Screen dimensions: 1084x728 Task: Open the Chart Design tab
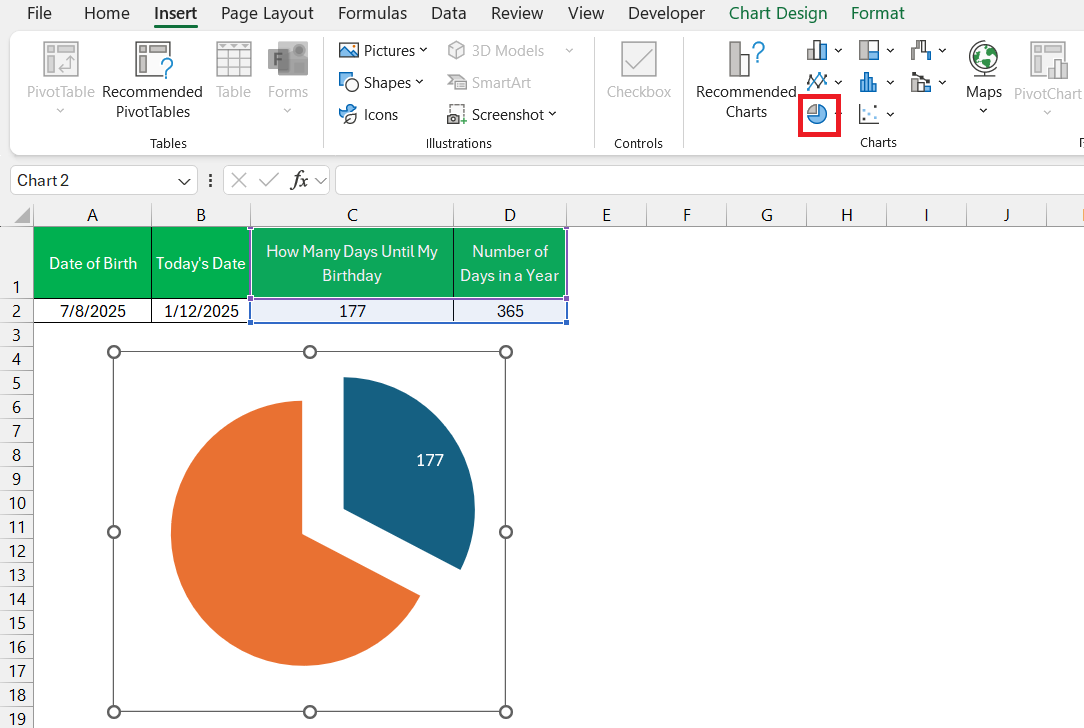(778, 13)
